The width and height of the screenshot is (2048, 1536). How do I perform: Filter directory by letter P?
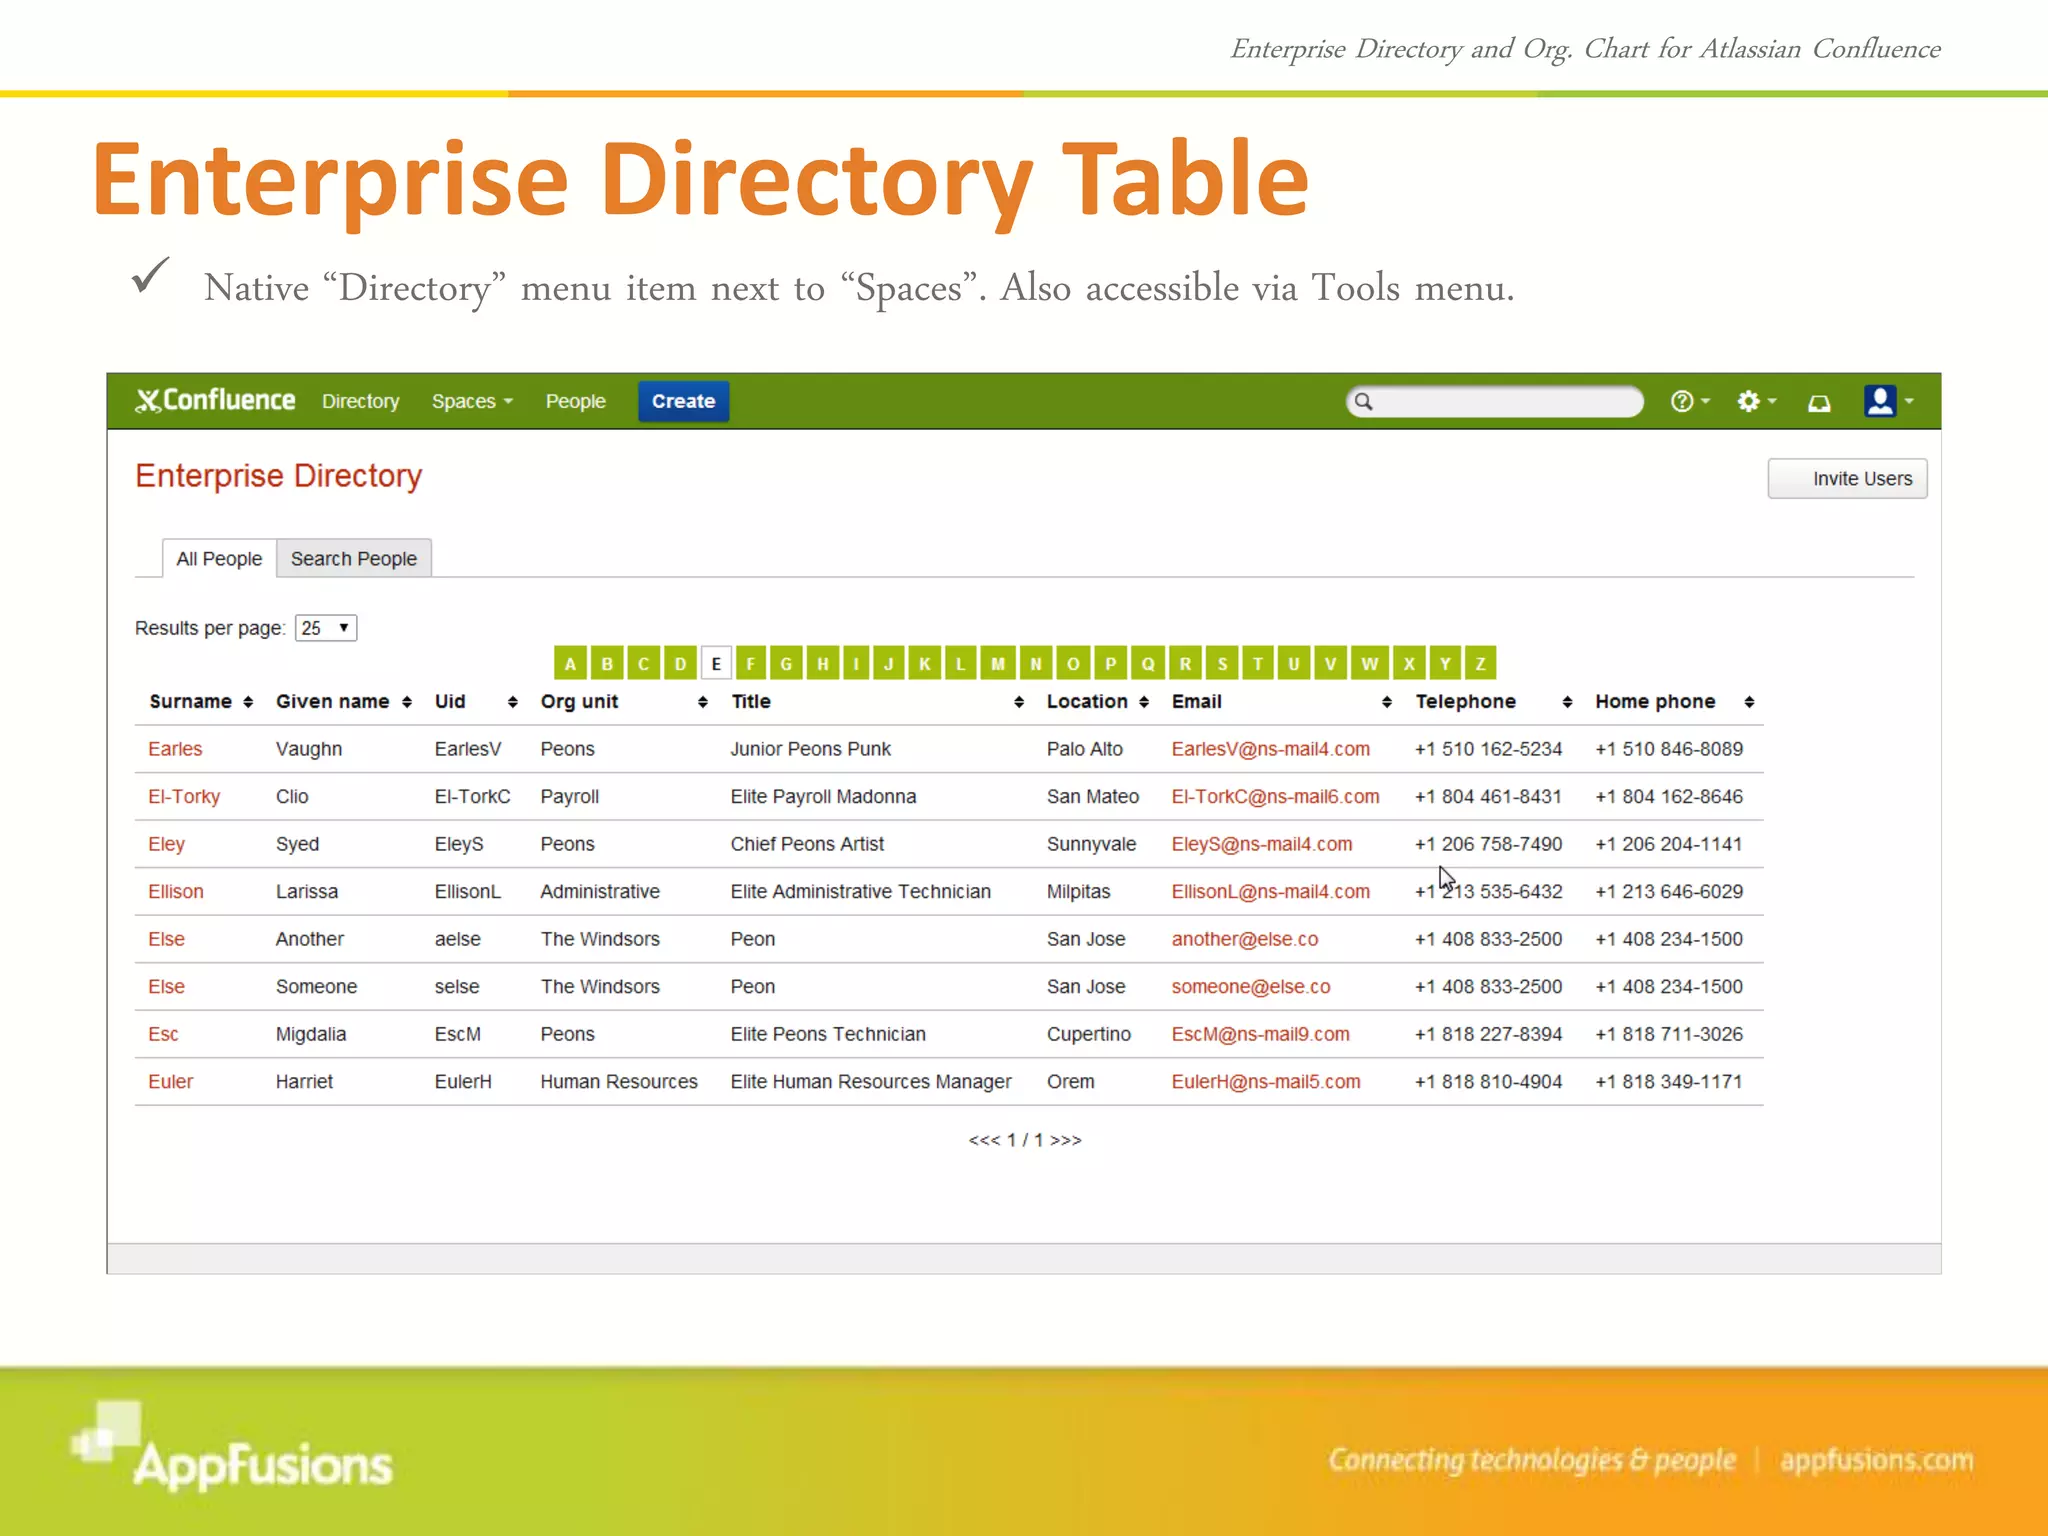click(1110, 663)
